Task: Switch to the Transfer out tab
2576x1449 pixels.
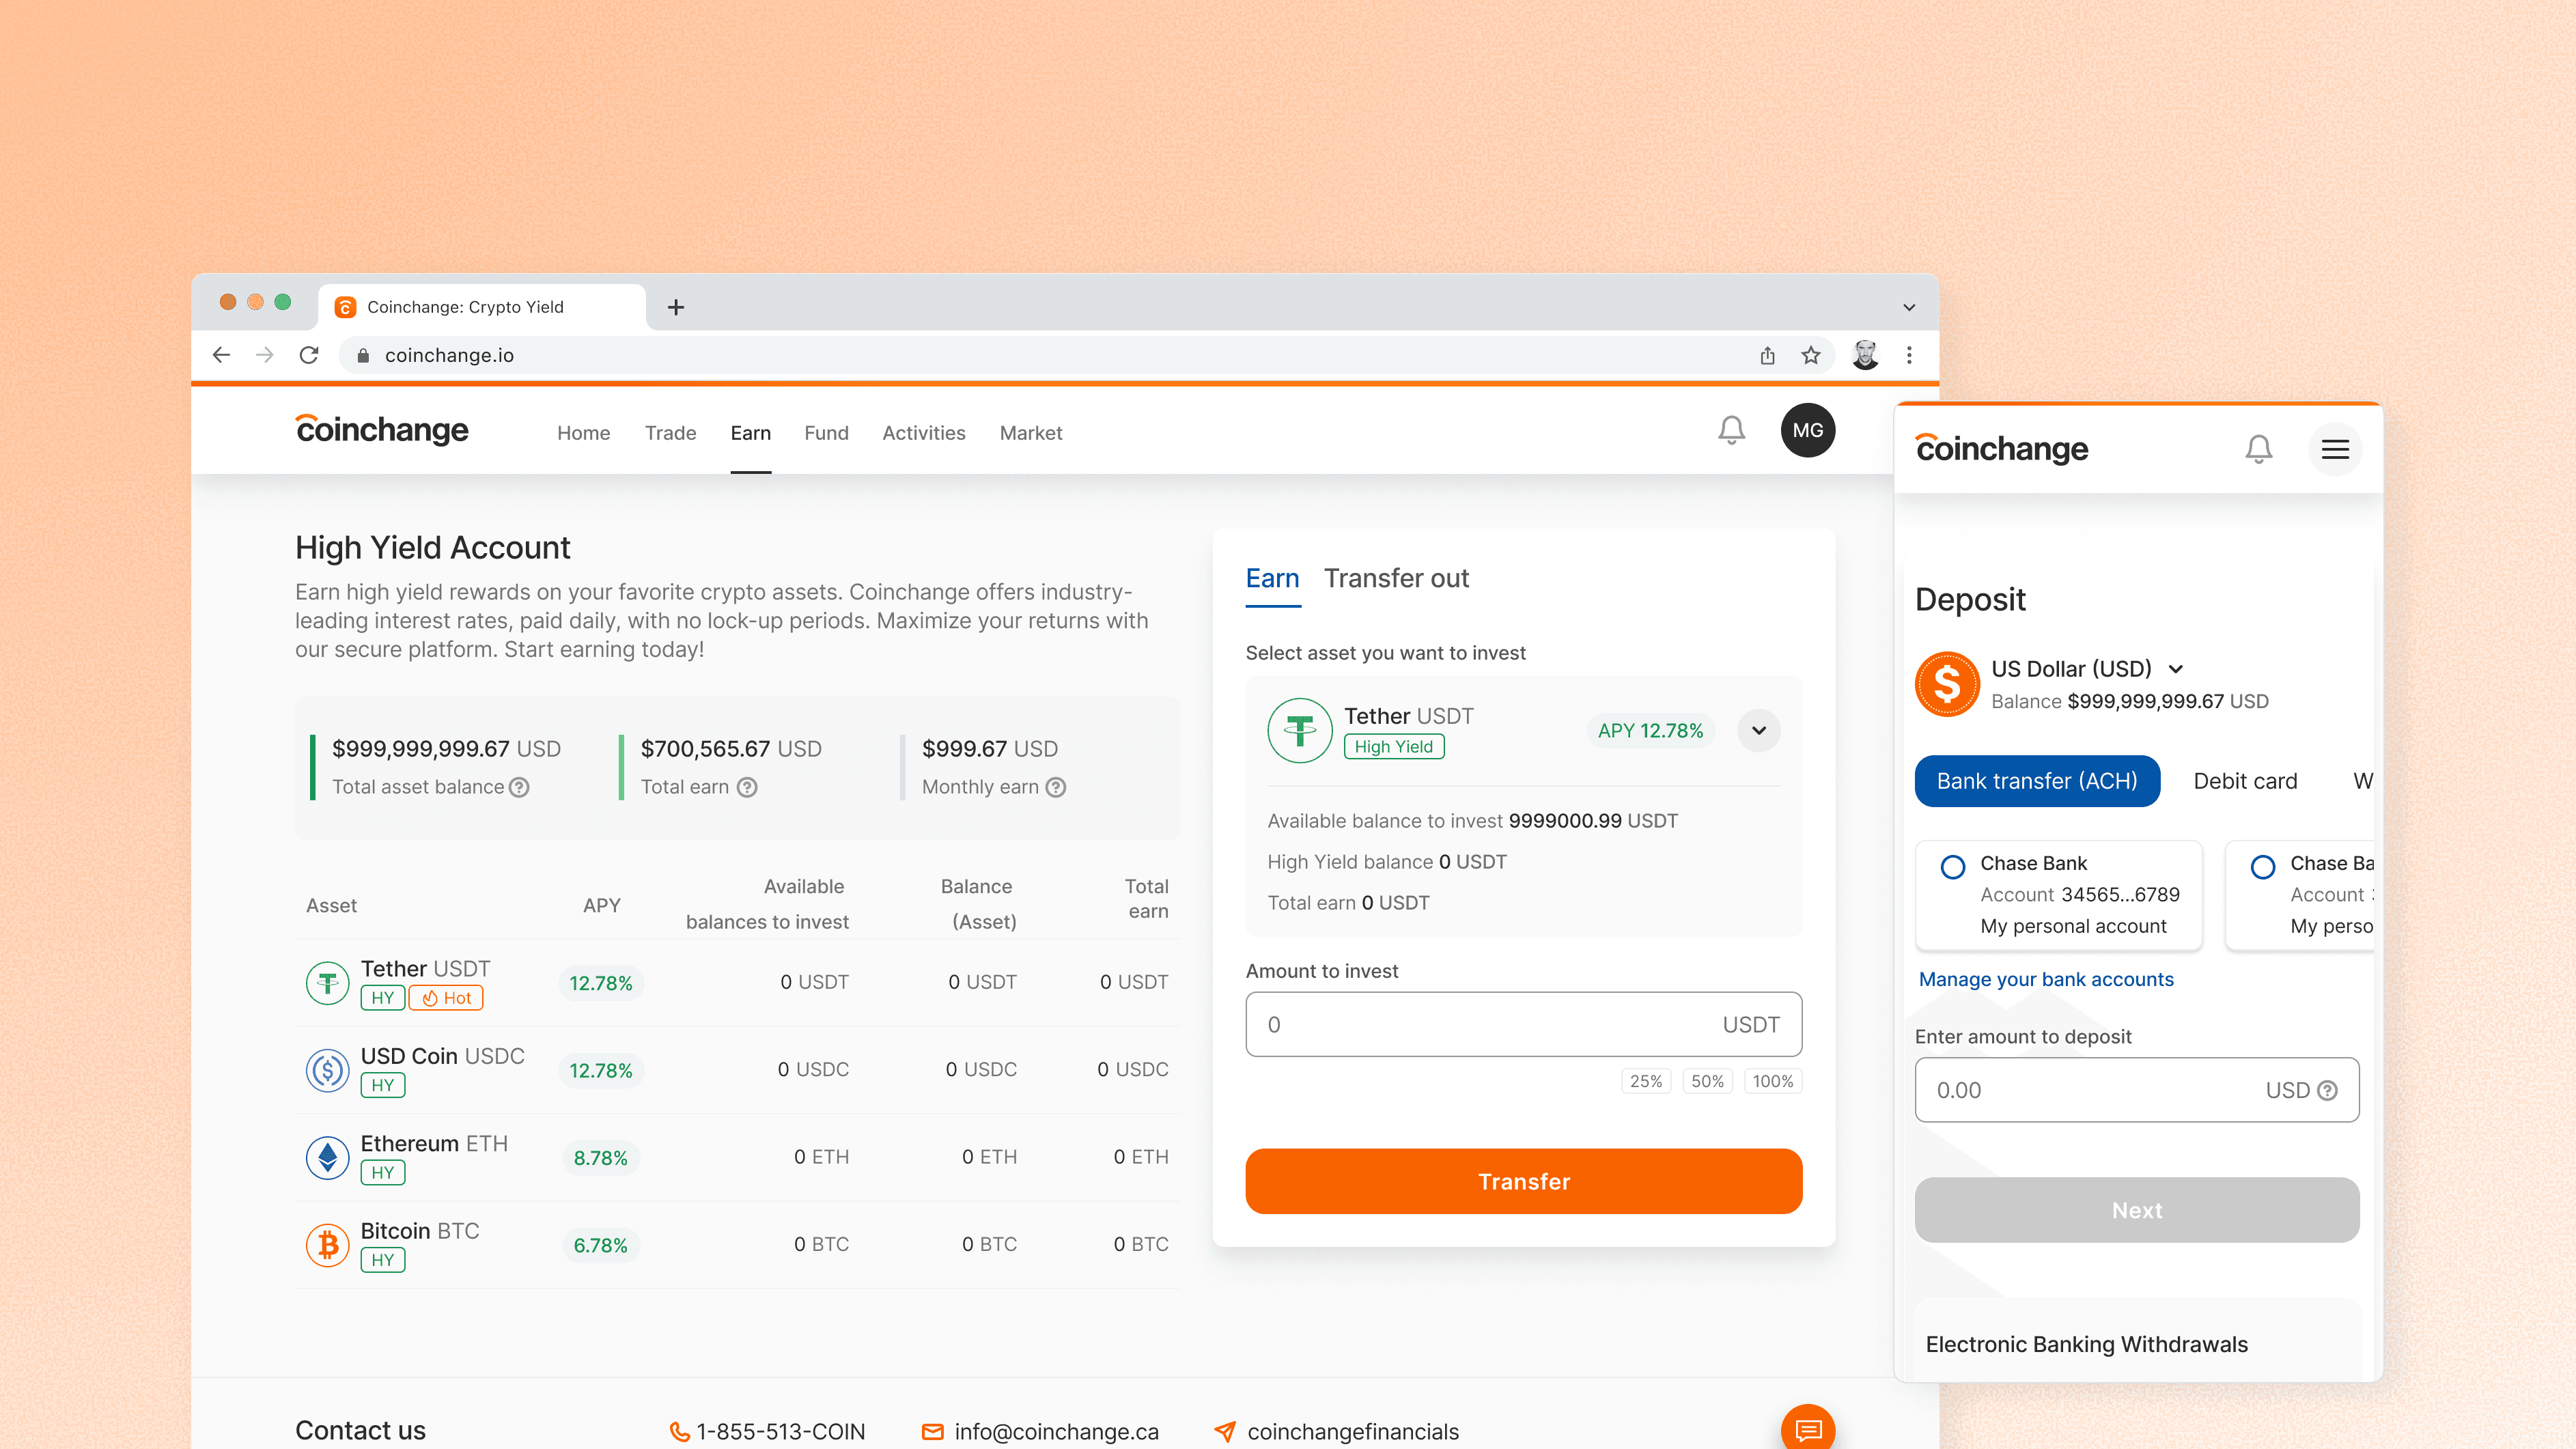Action: pyautogui.click(x=1396, y=578)
